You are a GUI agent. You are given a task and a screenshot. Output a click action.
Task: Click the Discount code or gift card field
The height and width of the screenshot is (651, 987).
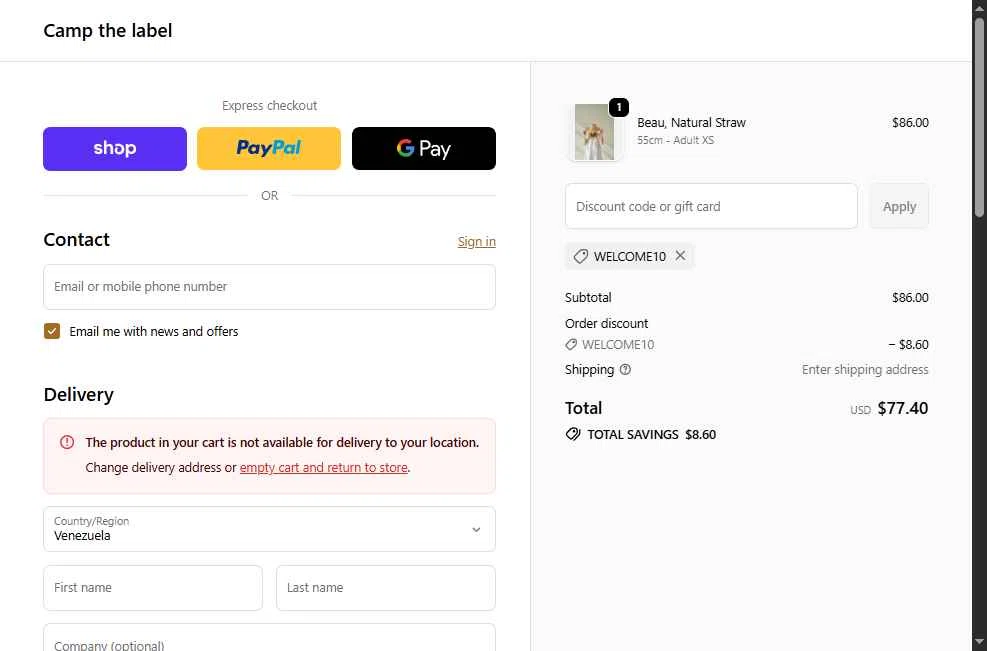[711, 207]
